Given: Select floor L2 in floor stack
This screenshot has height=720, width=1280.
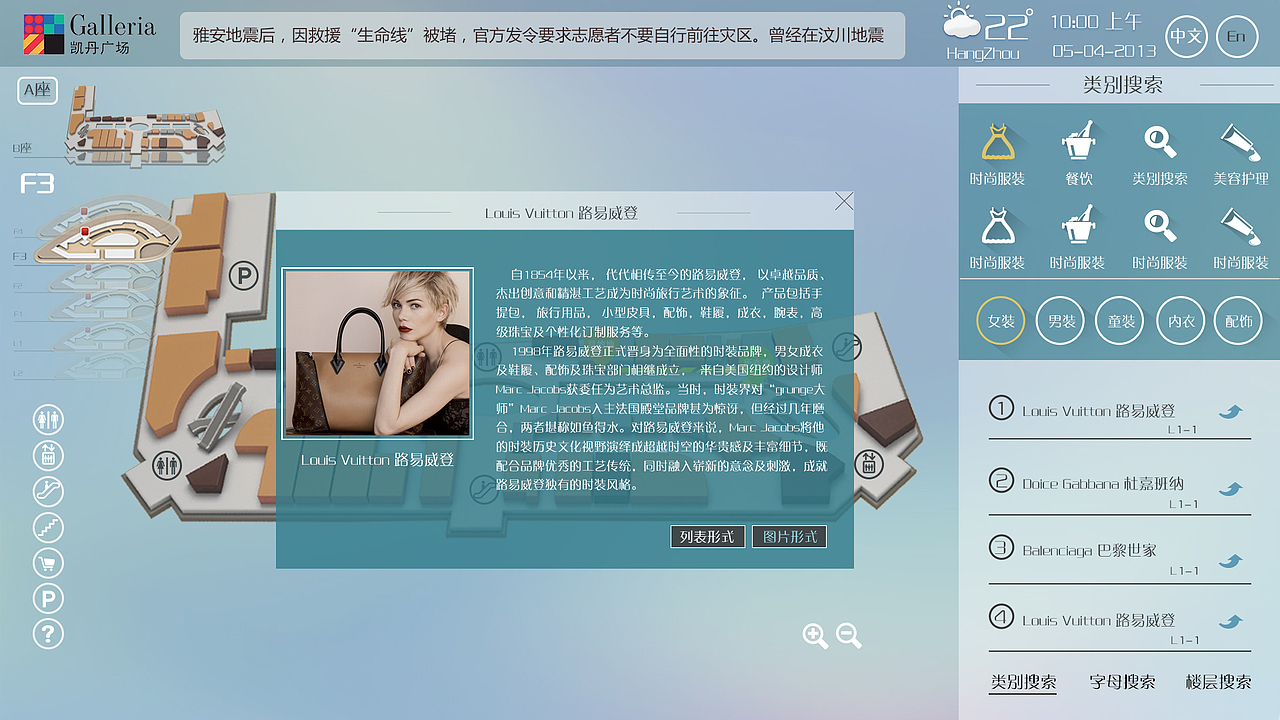Looking at the screenshot, I should [x=18, y=373].
